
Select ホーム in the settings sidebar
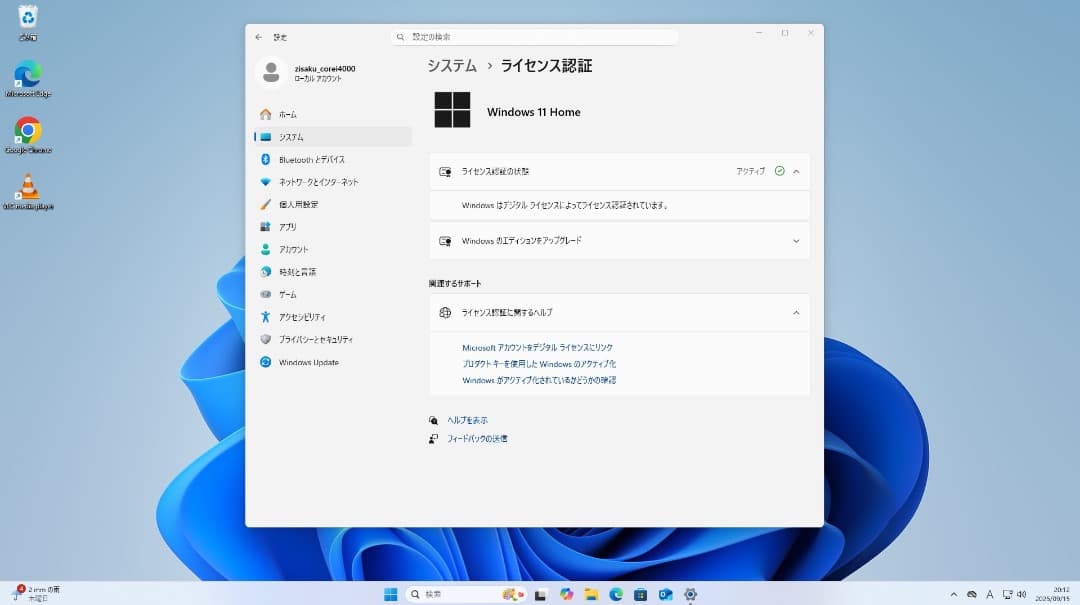pos(333,114)
